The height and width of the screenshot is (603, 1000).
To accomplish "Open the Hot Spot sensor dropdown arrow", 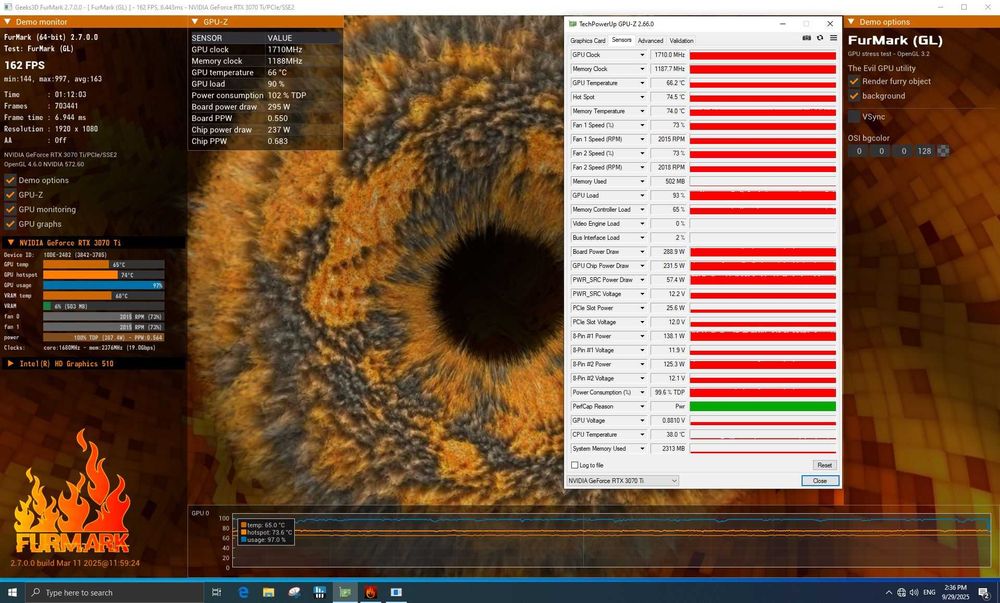I will 642,97.
